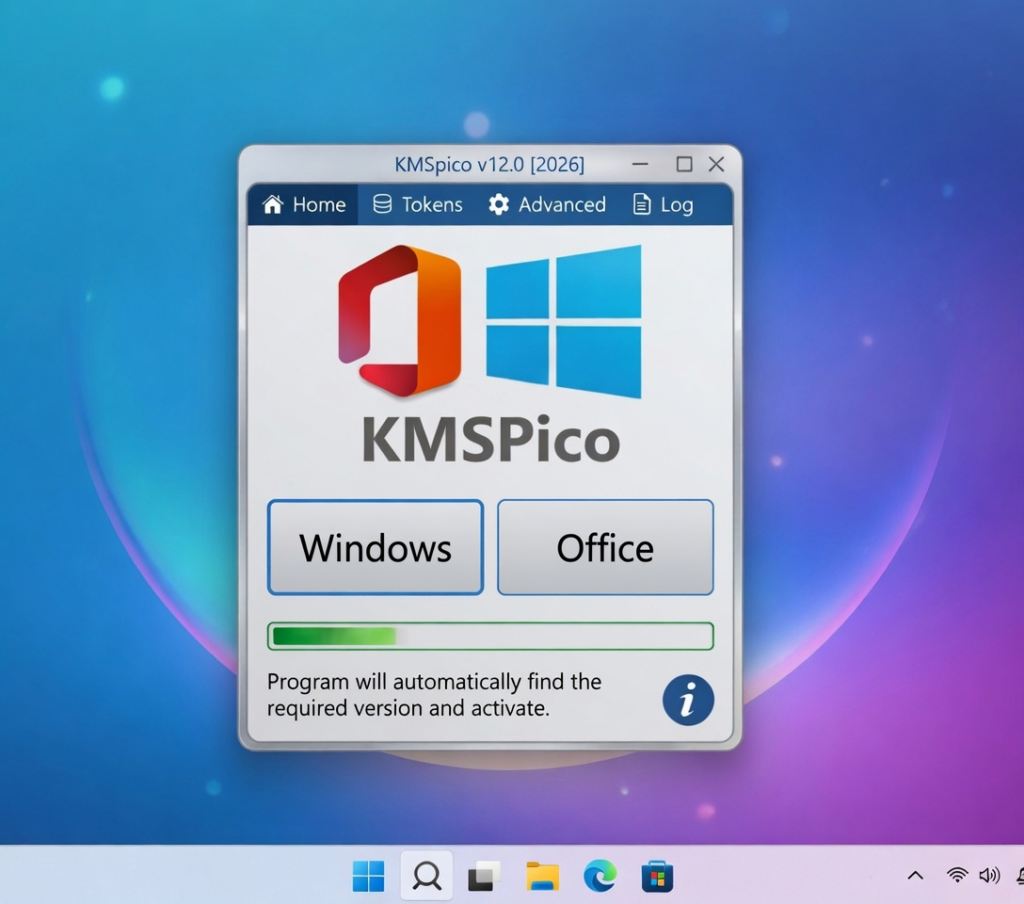The height and width of the screenshot is (904, 1024).
Task: Click the Windows activation button
Action: (x=376, y=547)
